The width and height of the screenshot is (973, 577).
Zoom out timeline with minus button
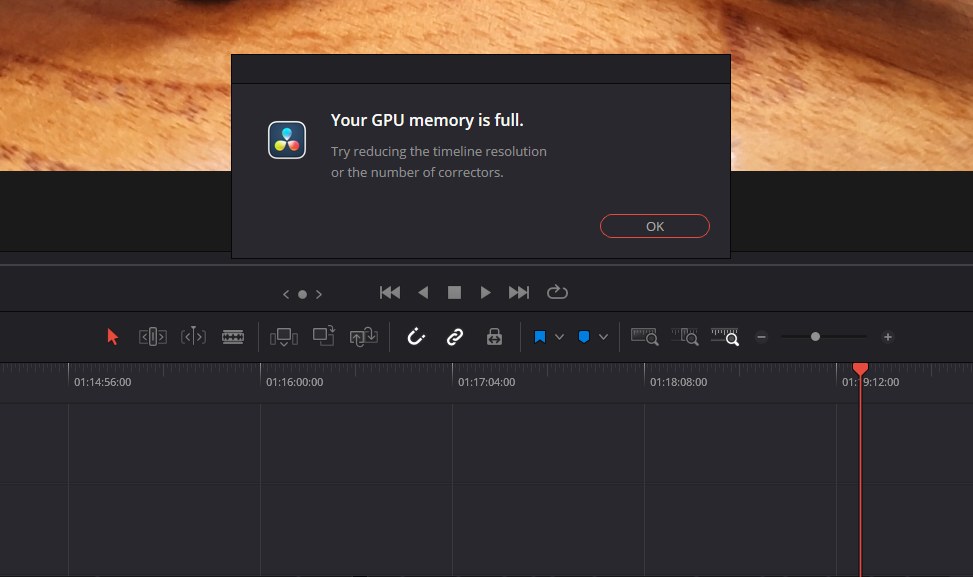coord(761,337)
